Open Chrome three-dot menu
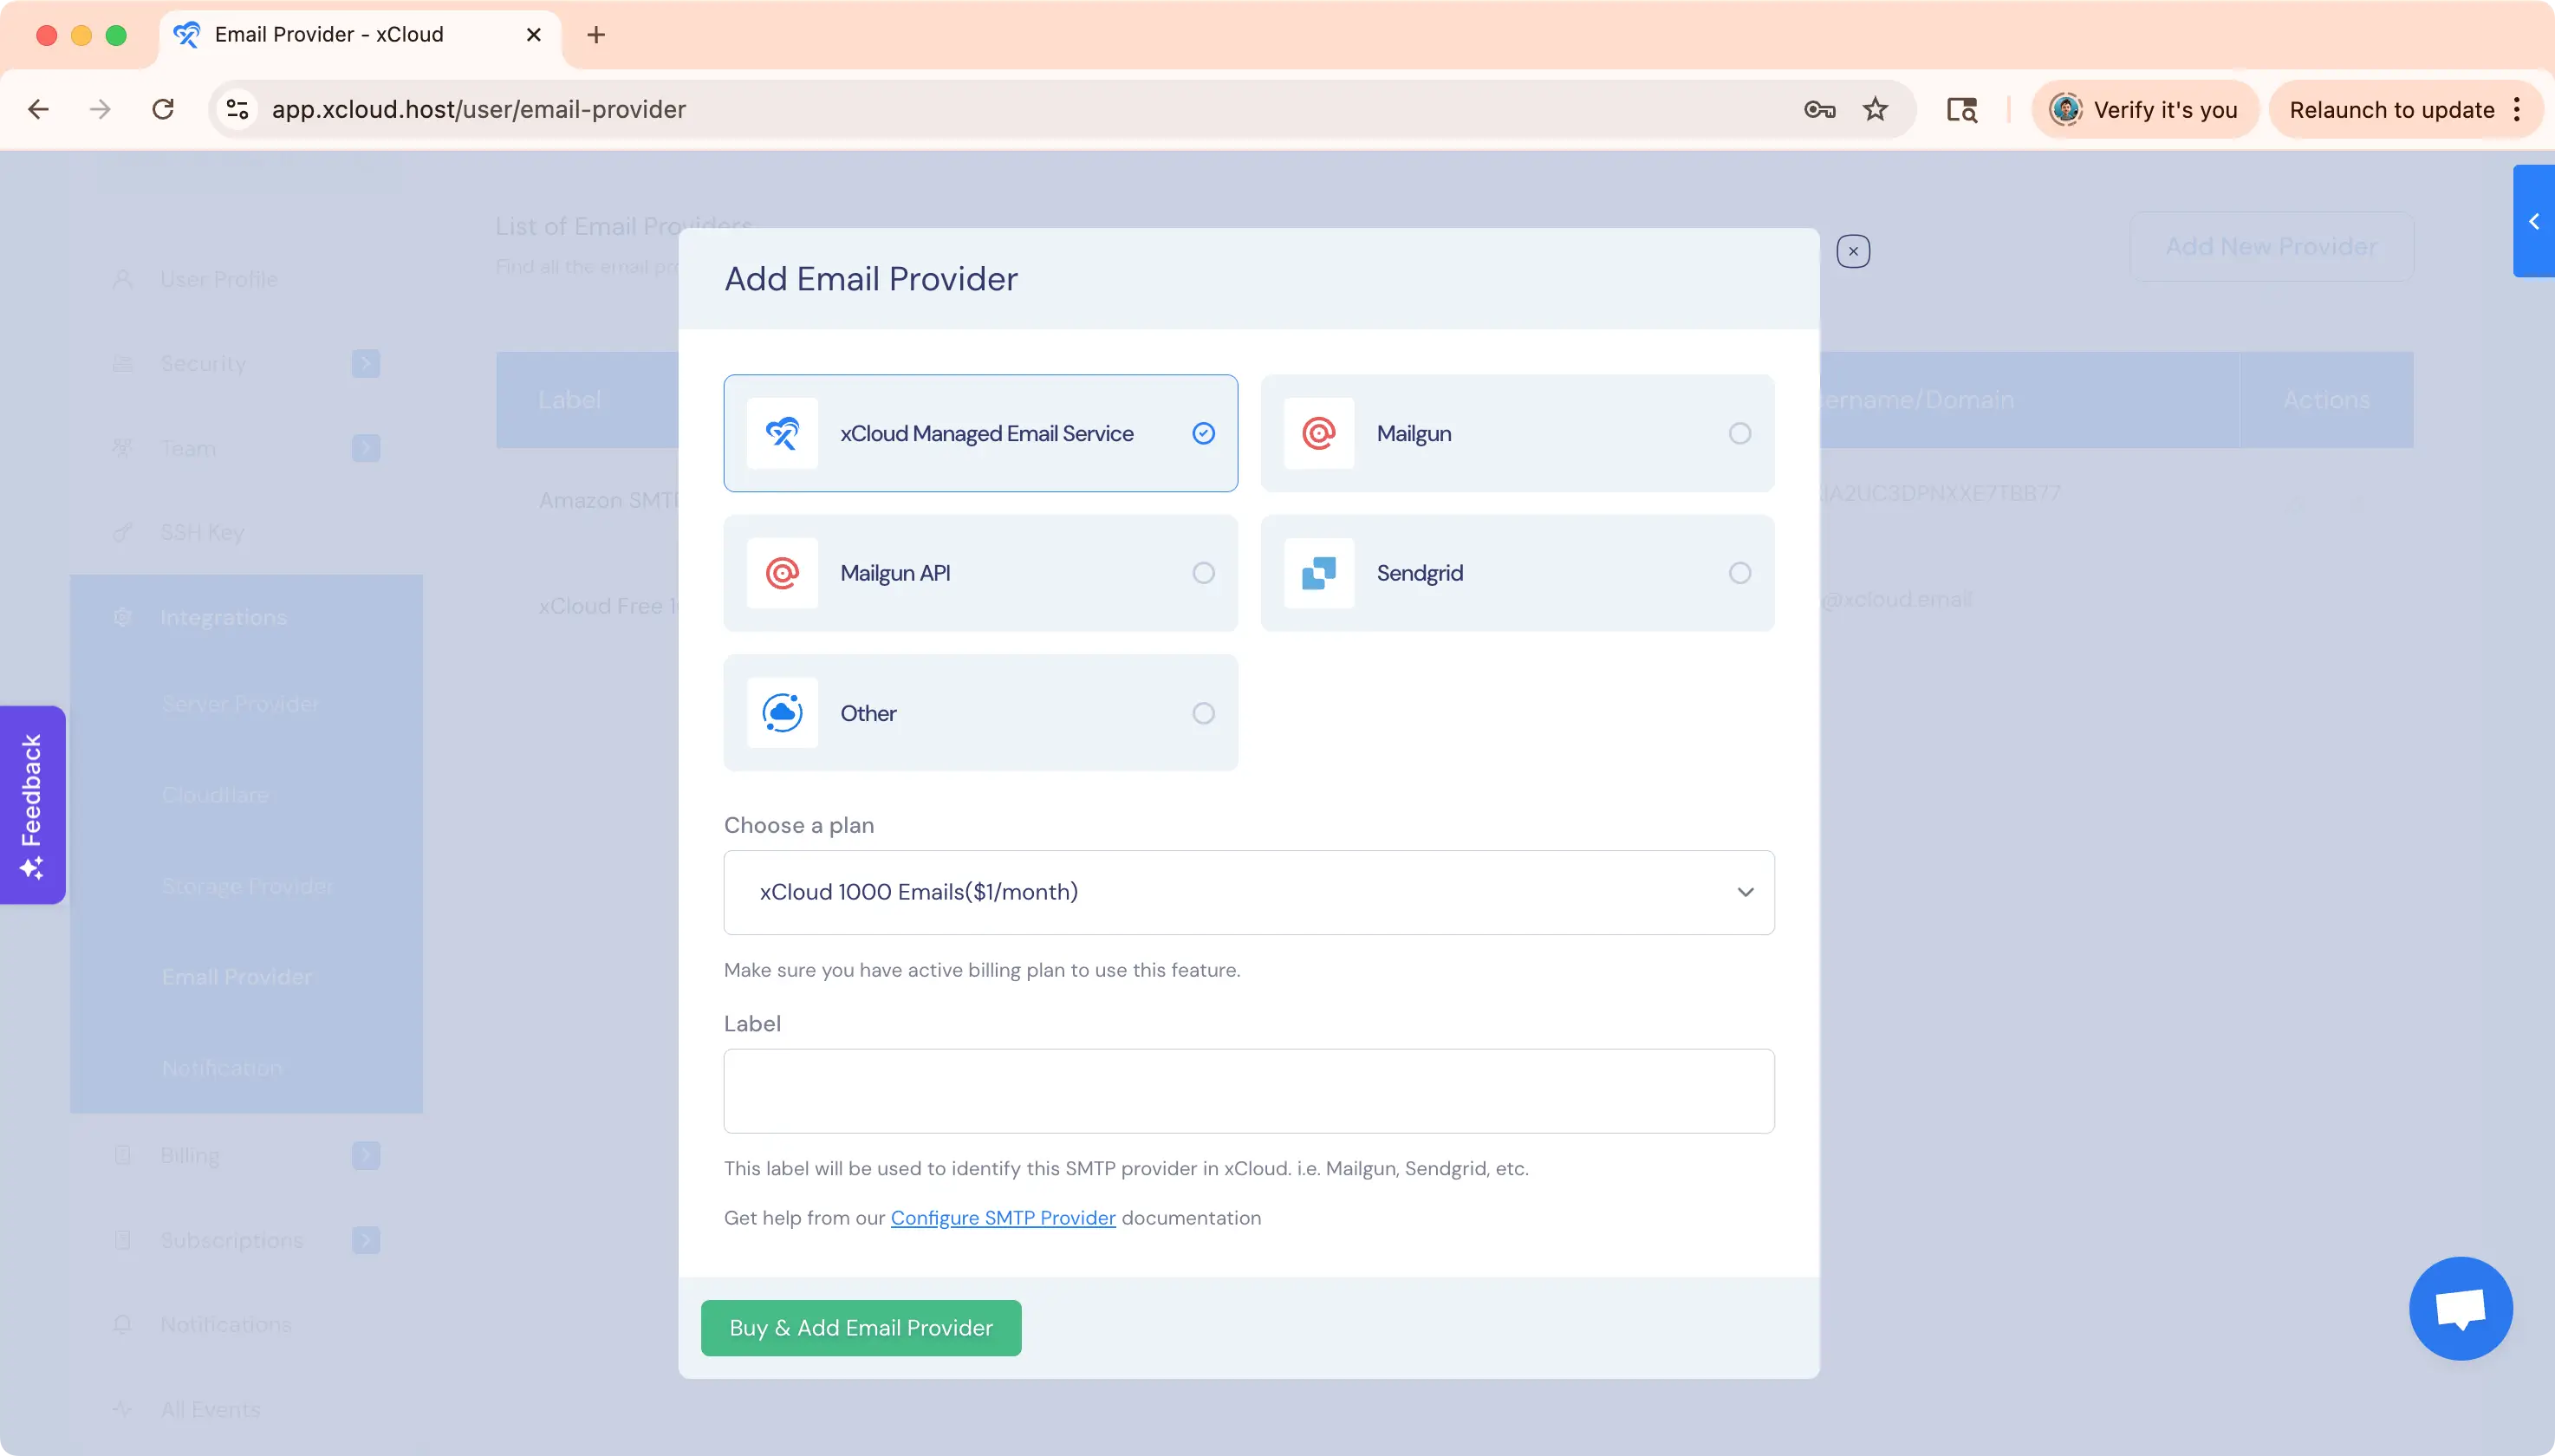The height and width of the screenshot is (1456, 2555). 2517,109
